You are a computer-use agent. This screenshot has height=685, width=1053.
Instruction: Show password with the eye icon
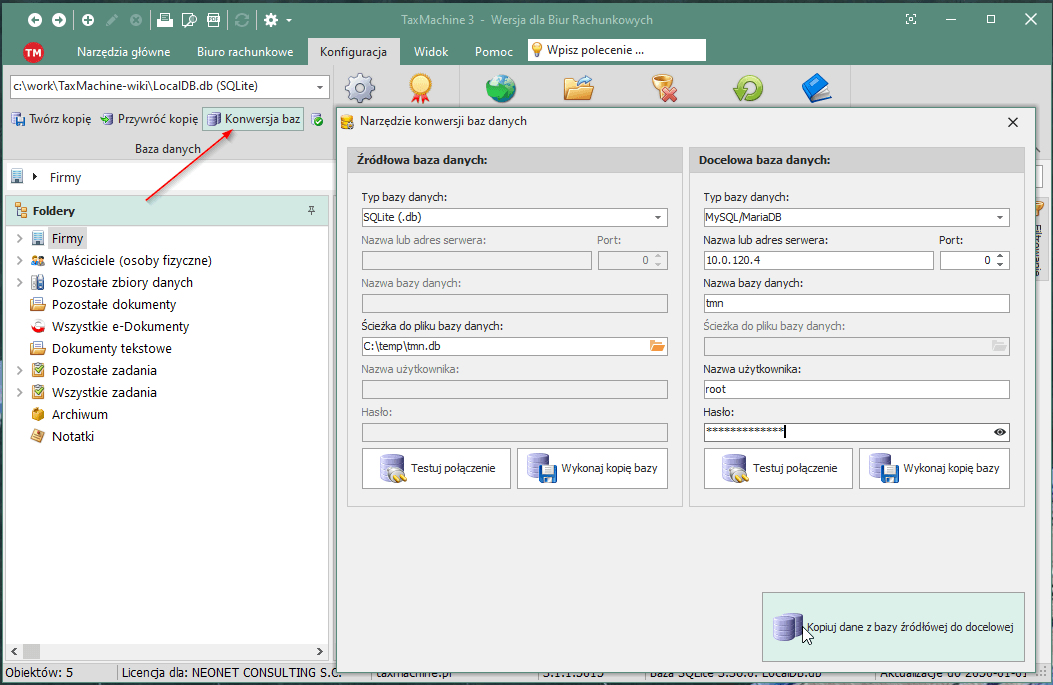[x=999, y=432]
